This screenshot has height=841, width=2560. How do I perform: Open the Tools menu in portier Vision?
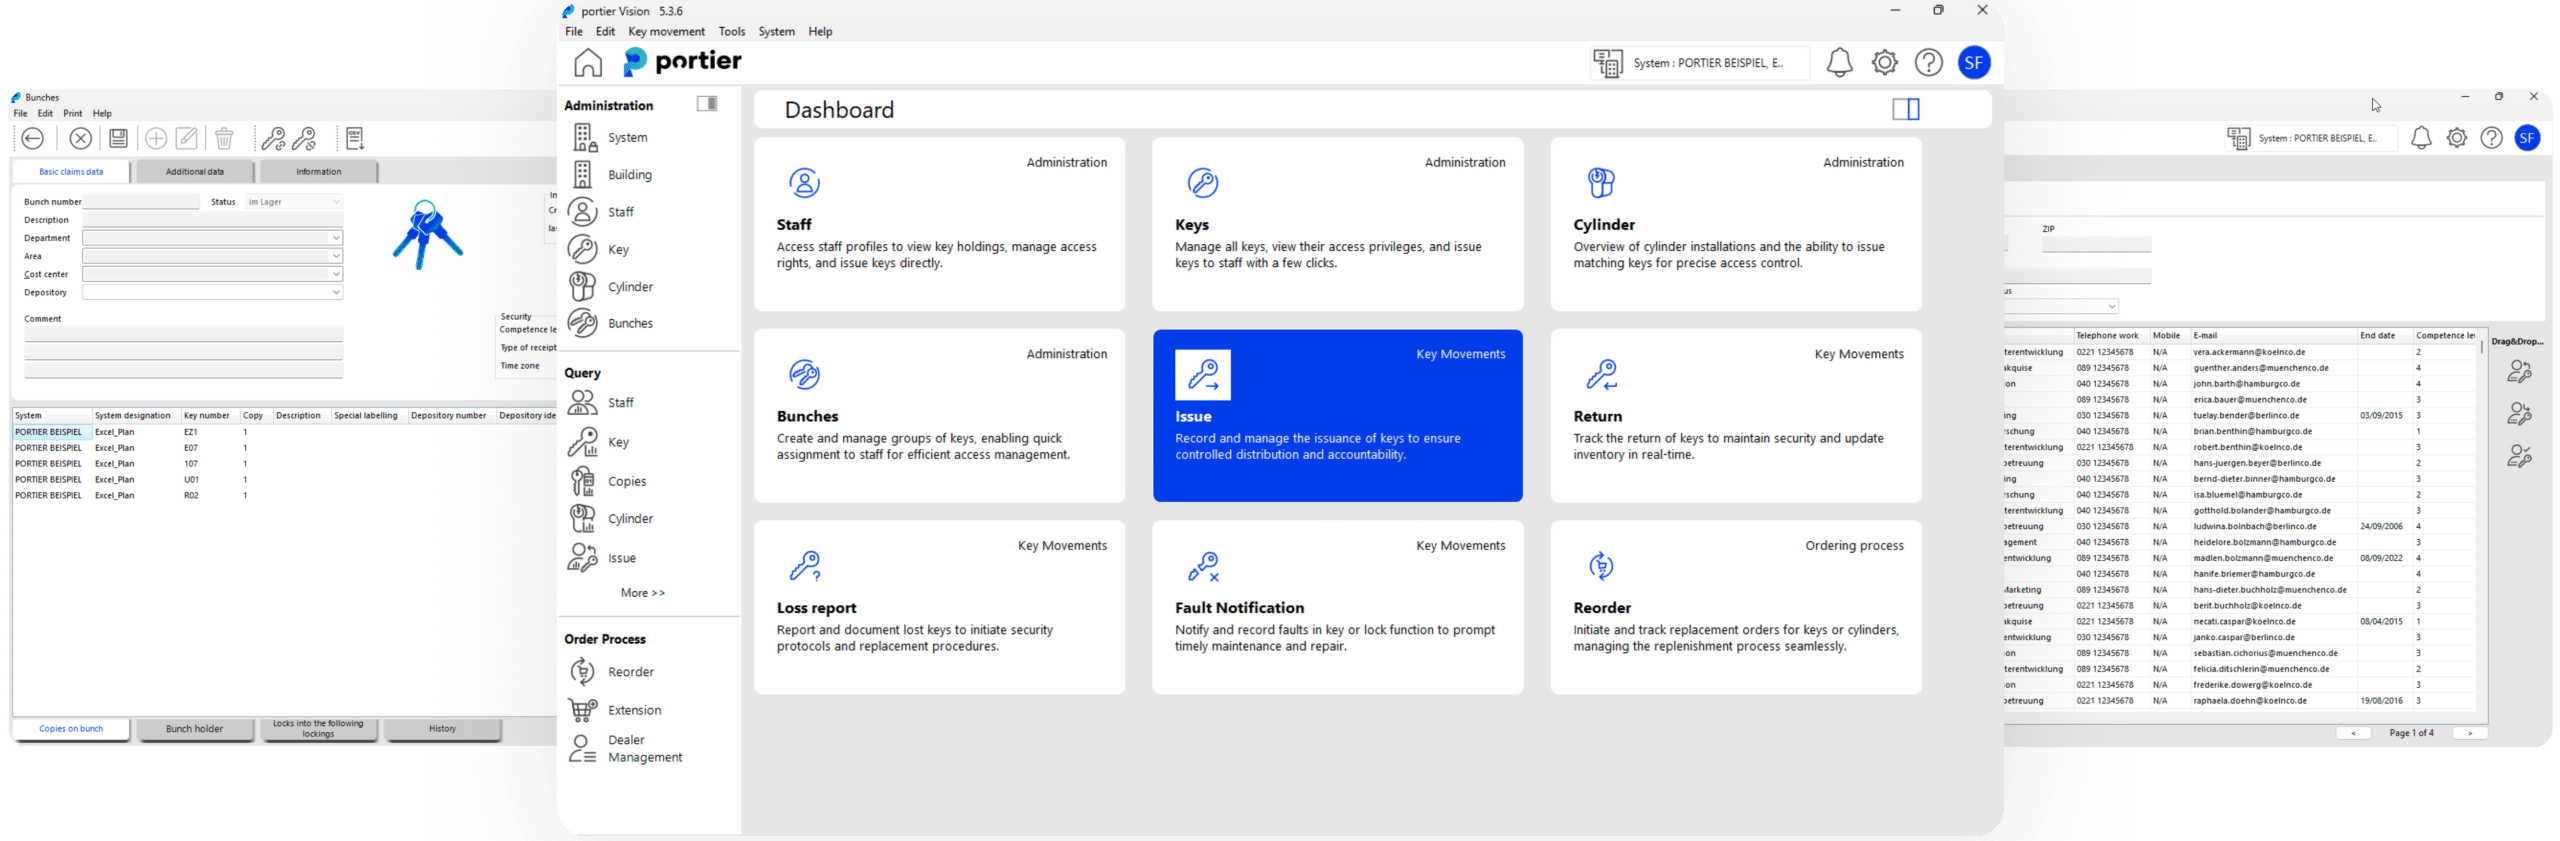tap(731, 32)
